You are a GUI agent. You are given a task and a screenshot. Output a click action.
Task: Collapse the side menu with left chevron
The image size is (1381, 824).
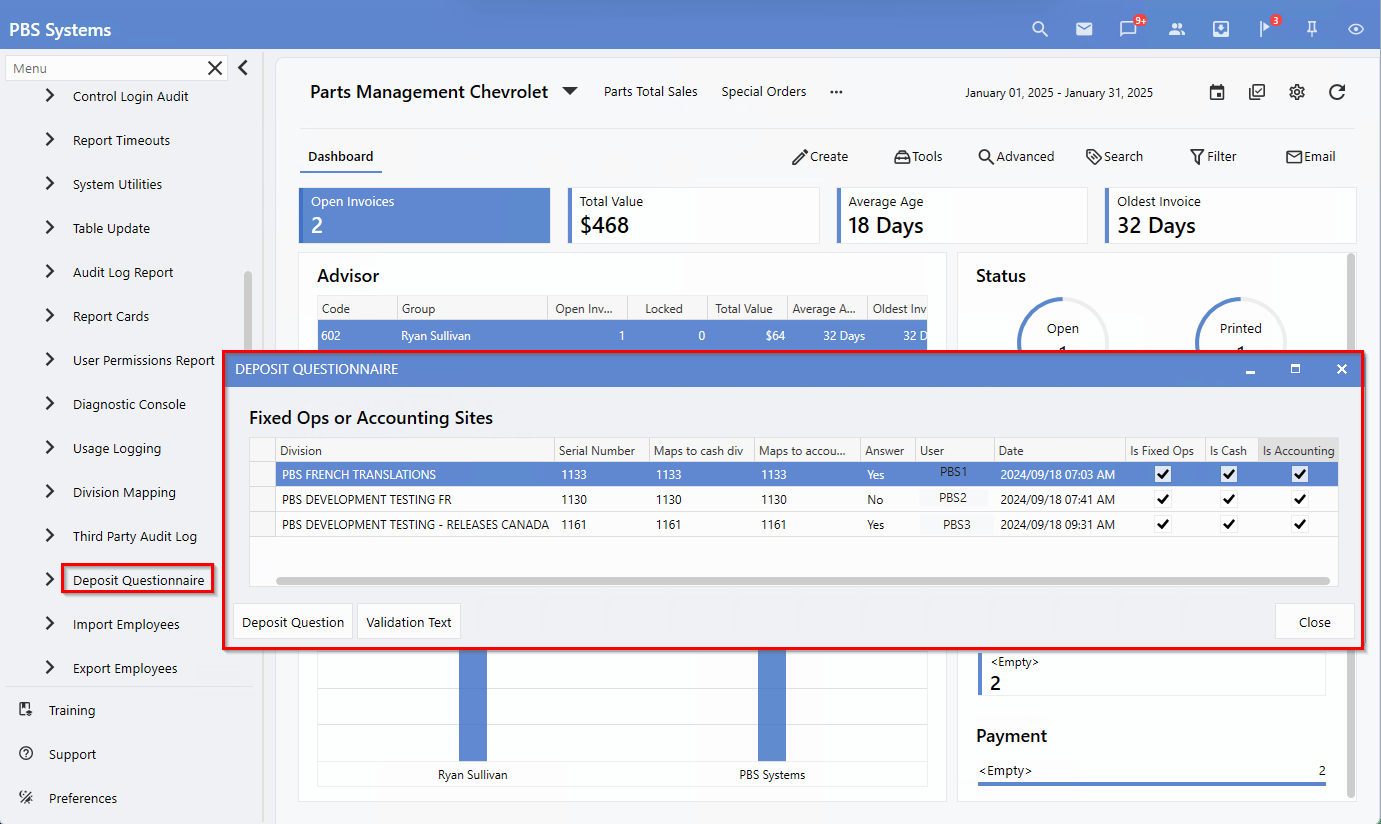pyautogui.click(x=242, y=68)
